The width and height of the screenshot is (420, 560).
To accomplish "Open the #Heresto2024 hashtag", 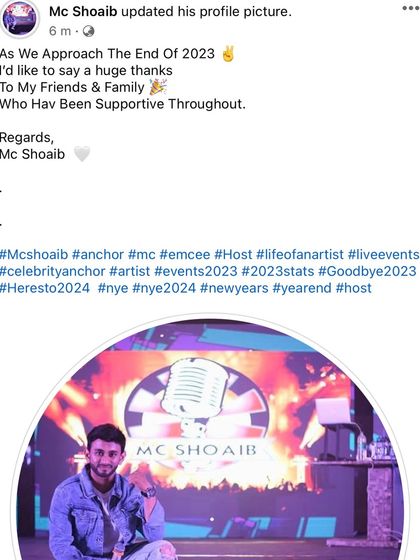I will 45,288.
